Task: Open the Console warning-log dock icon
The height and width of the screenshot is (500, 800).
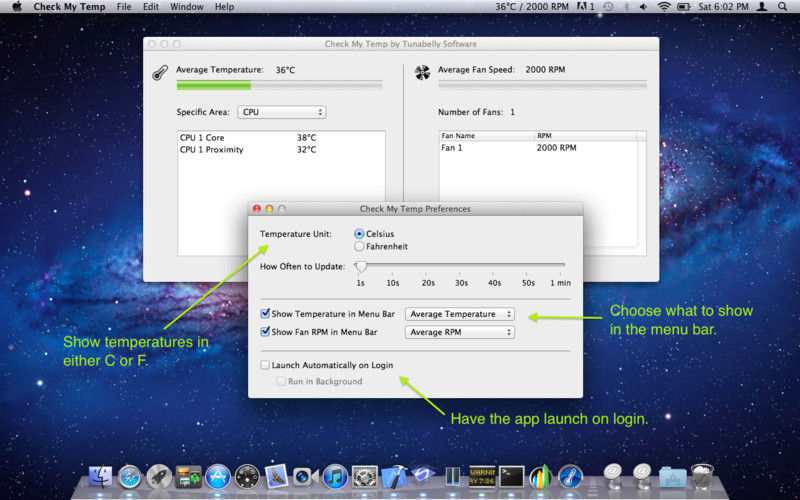Action: [482, 477]
